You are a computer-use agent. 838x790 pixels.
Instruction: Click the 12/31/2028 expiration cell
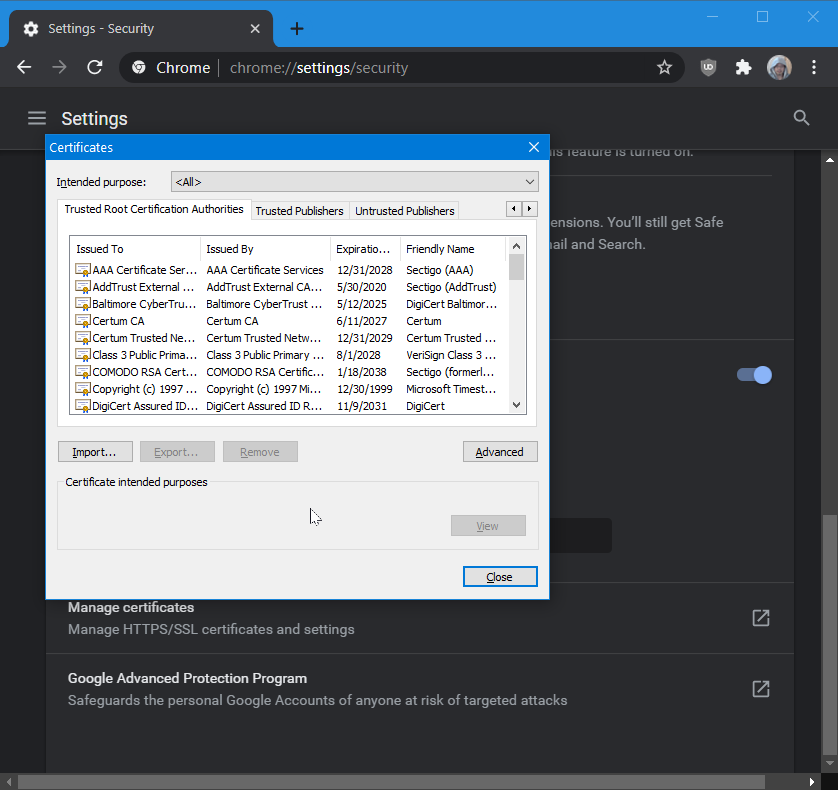pyautogui.click(x=364, y=270)
